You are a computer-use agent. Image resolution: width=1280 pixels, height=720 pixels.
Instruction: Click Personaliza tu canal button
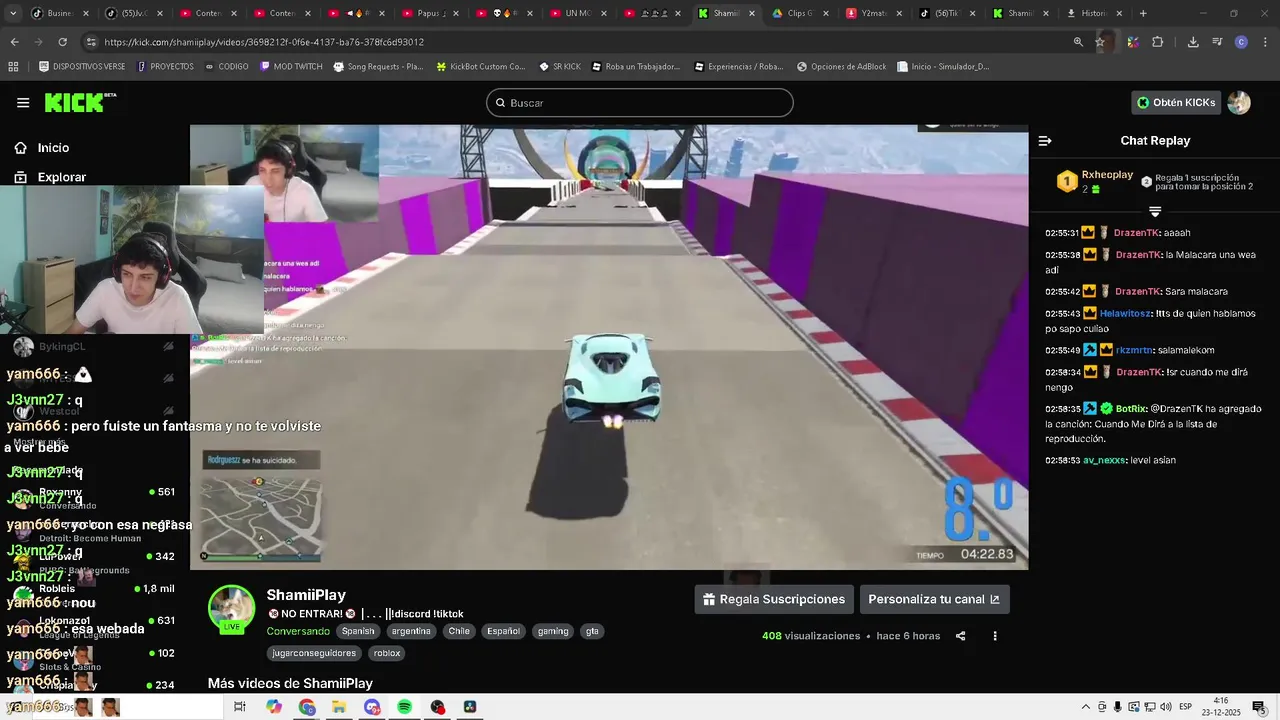934,599
